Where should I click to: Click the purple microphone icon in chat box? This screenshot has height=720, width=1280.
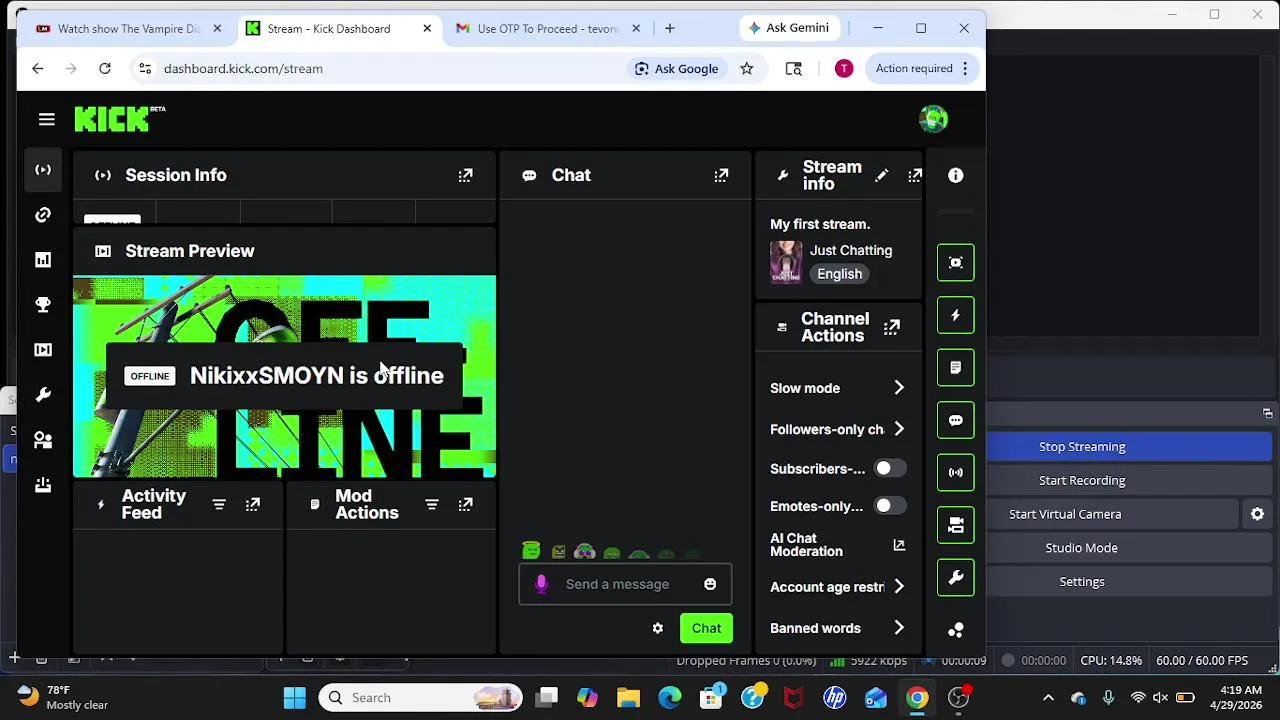coord(541,584)
